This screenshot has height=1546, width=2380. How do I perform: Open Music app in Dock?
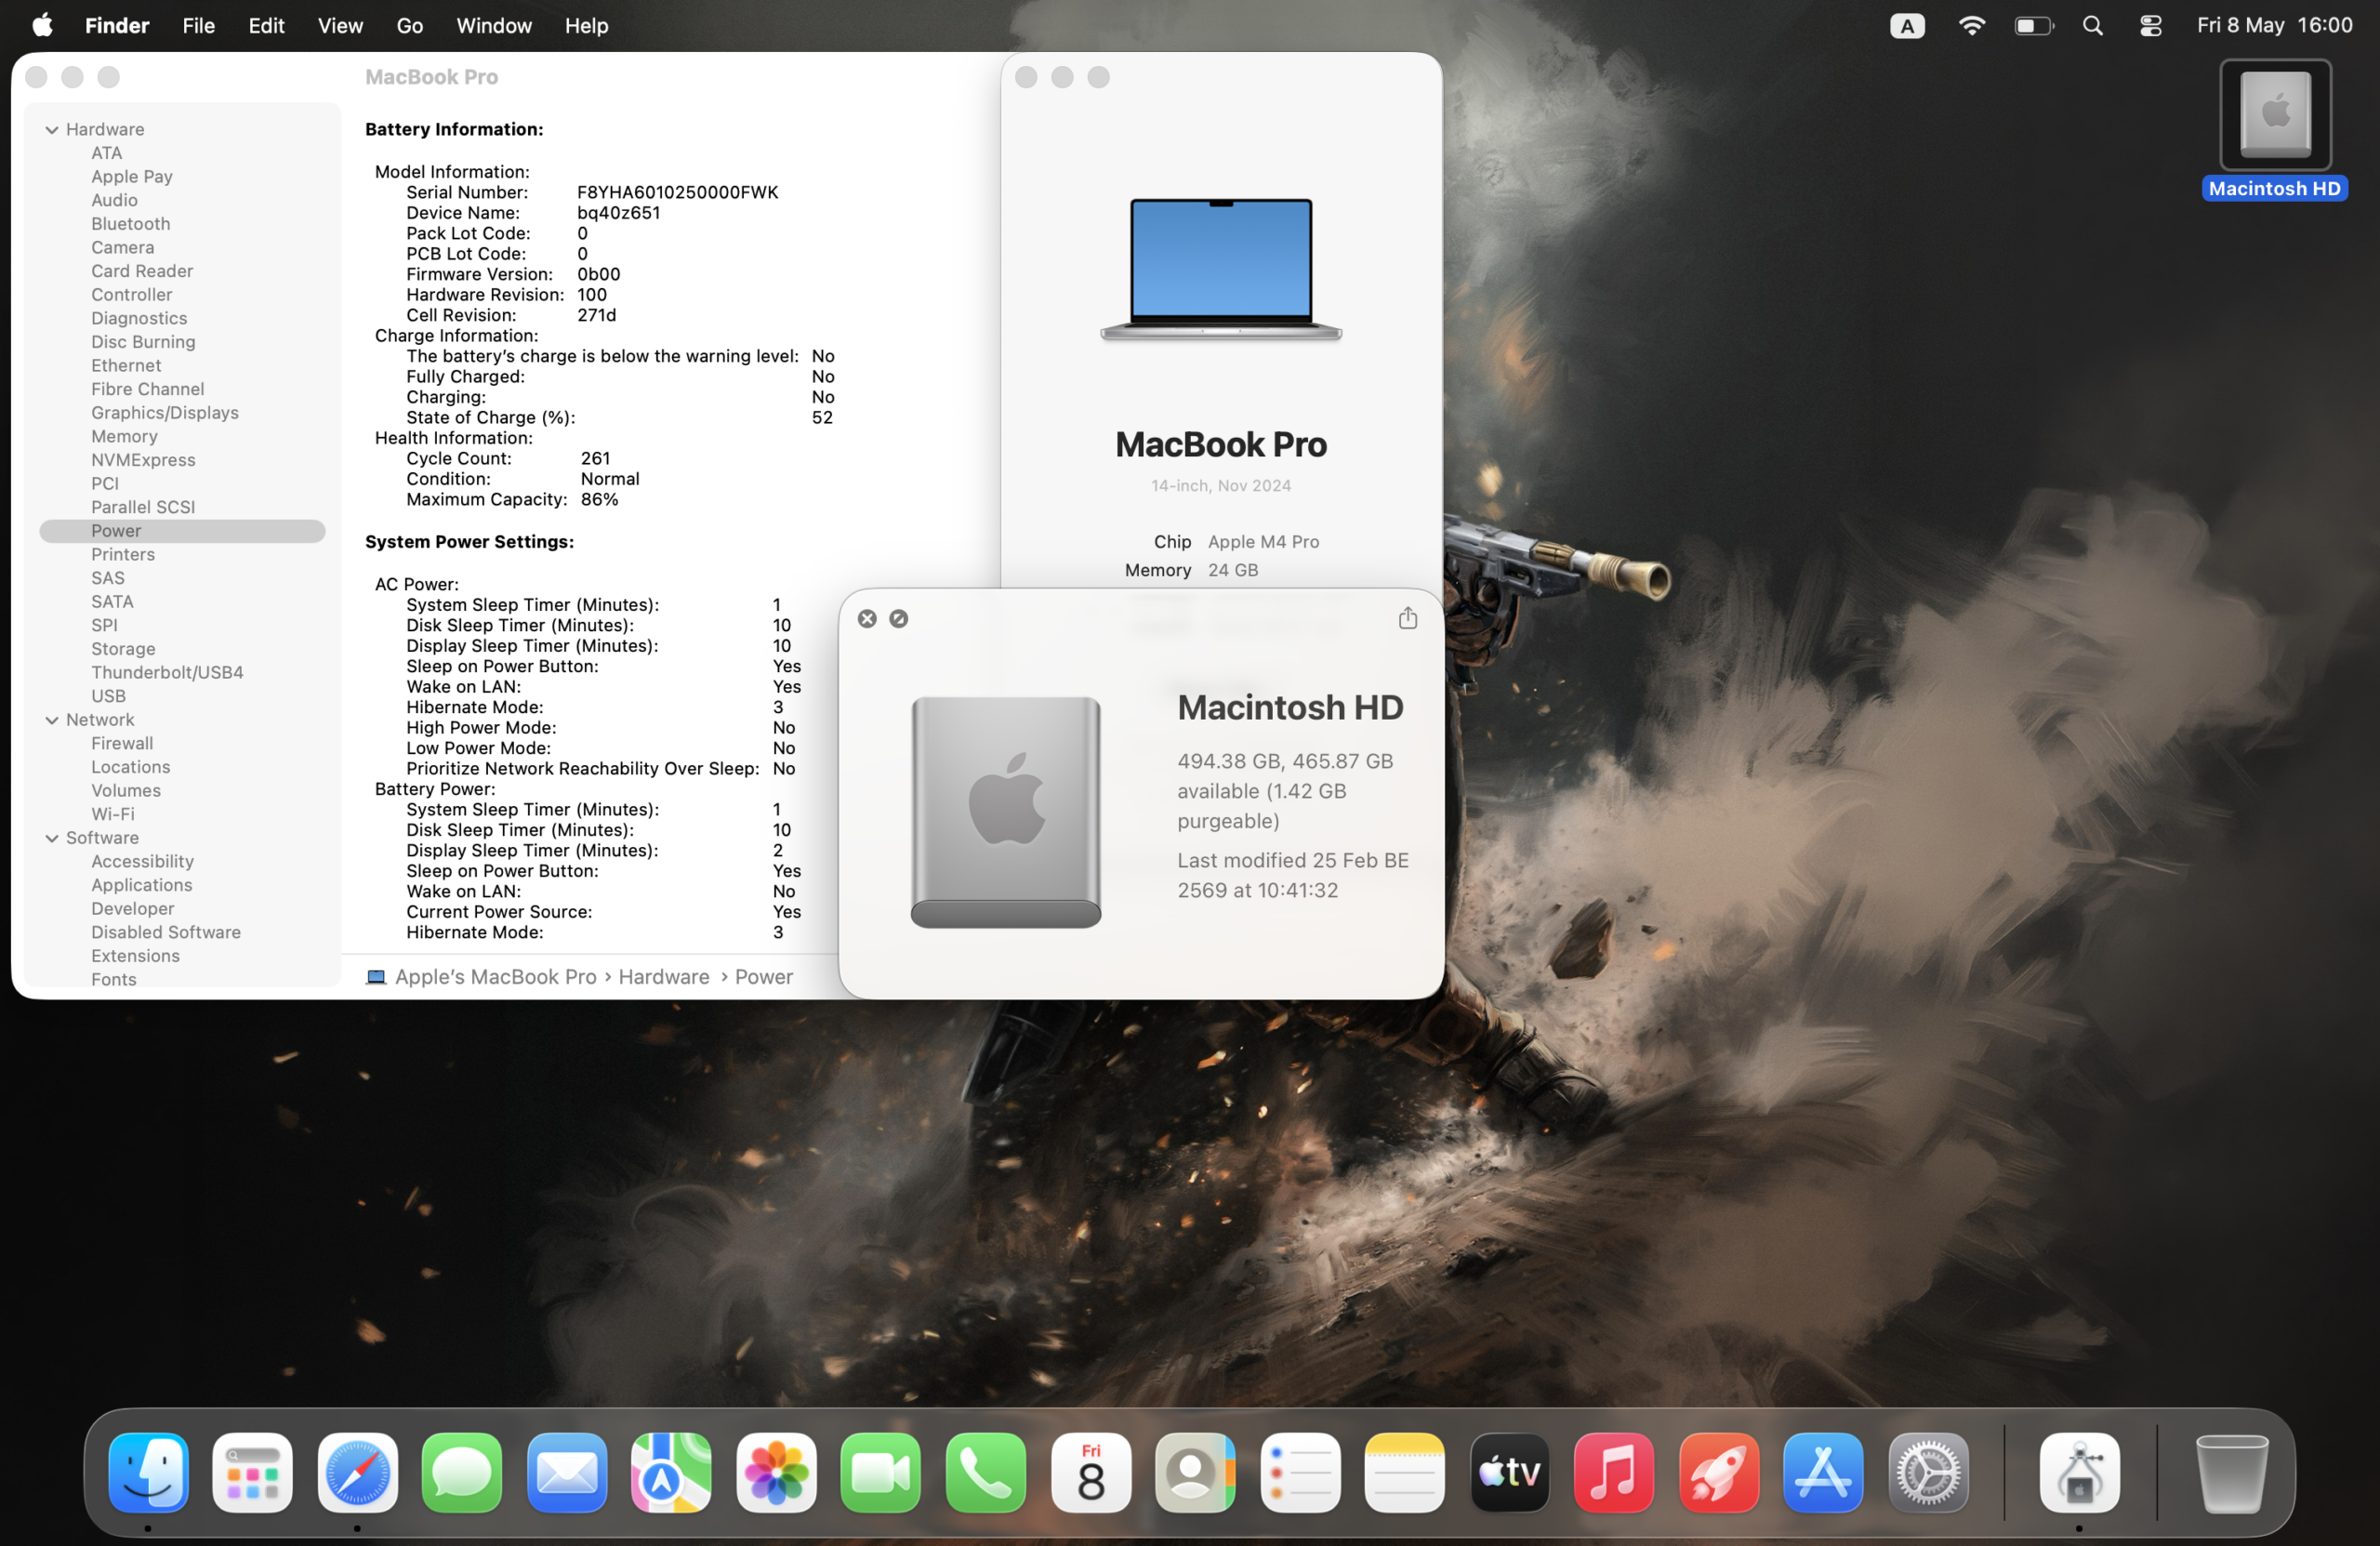[x=1614, y=1472]
